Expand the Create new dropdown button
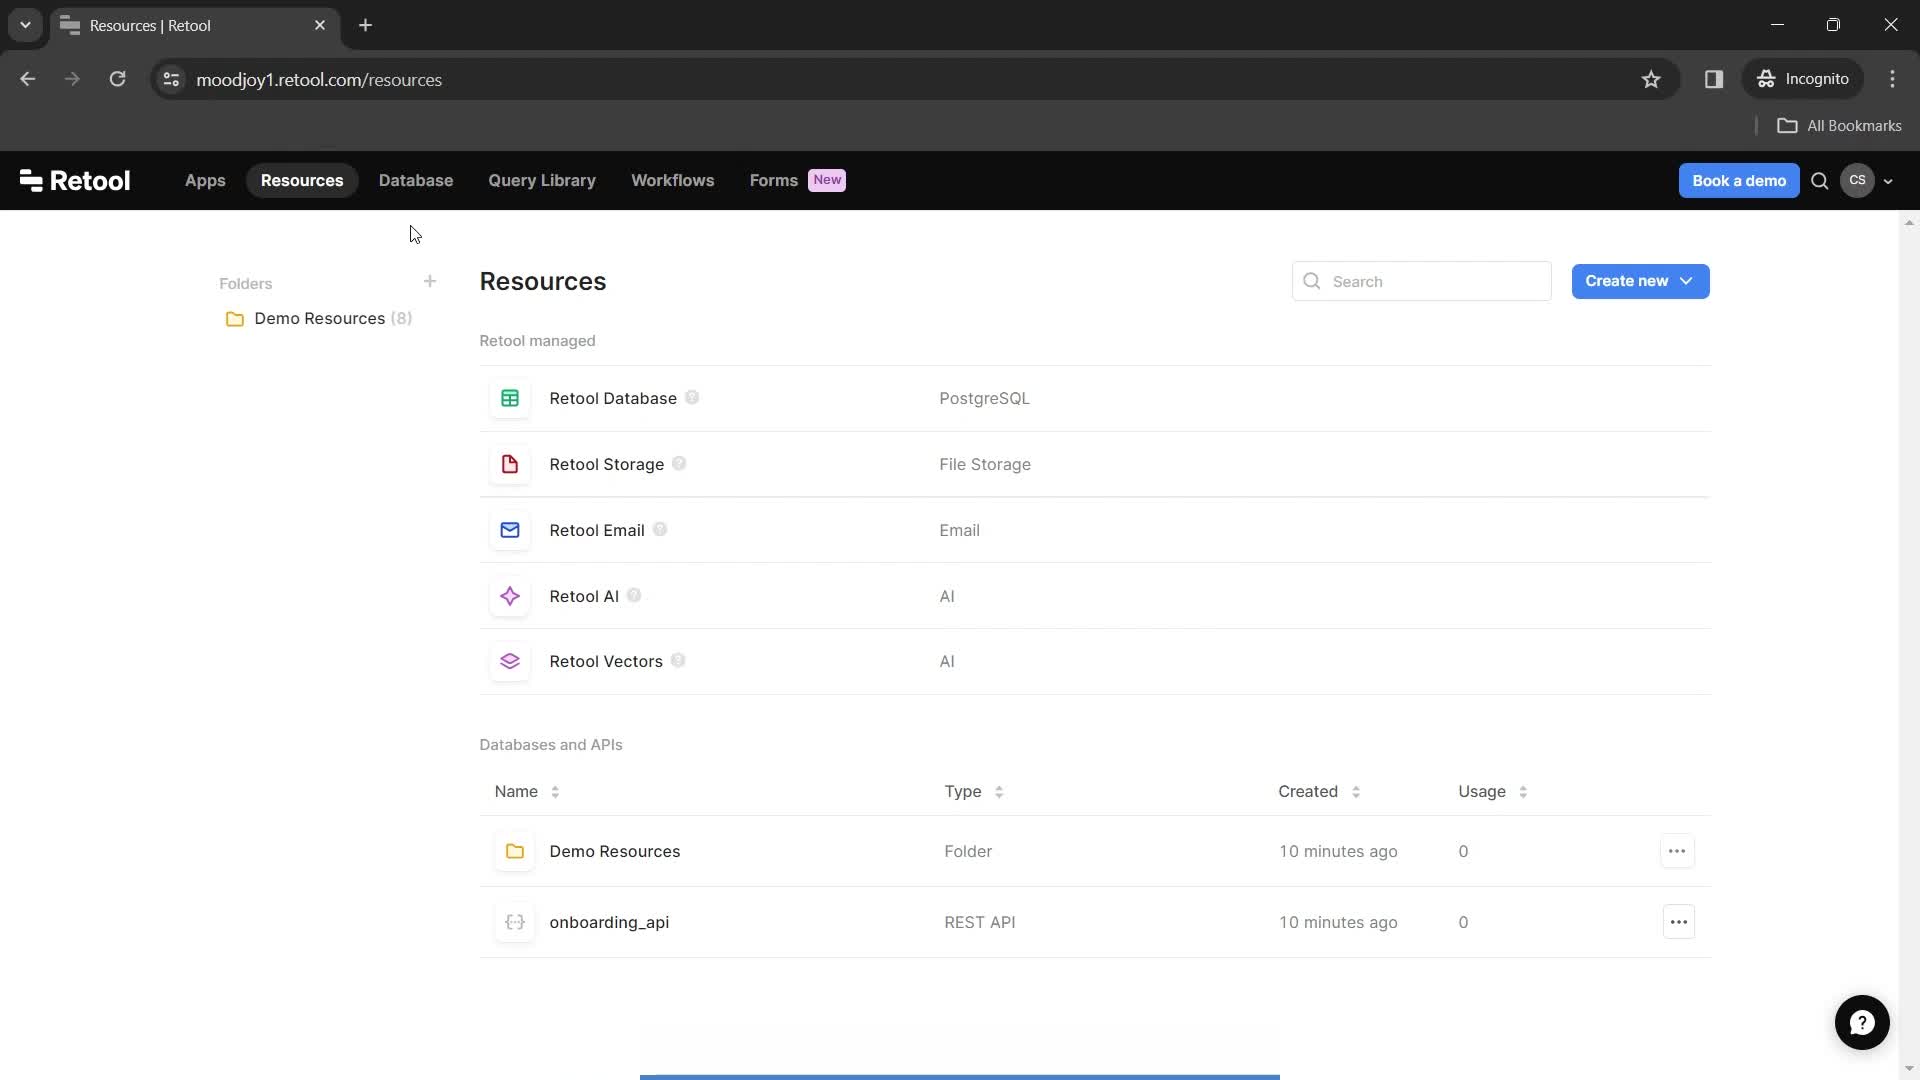 pos(1687,281)
